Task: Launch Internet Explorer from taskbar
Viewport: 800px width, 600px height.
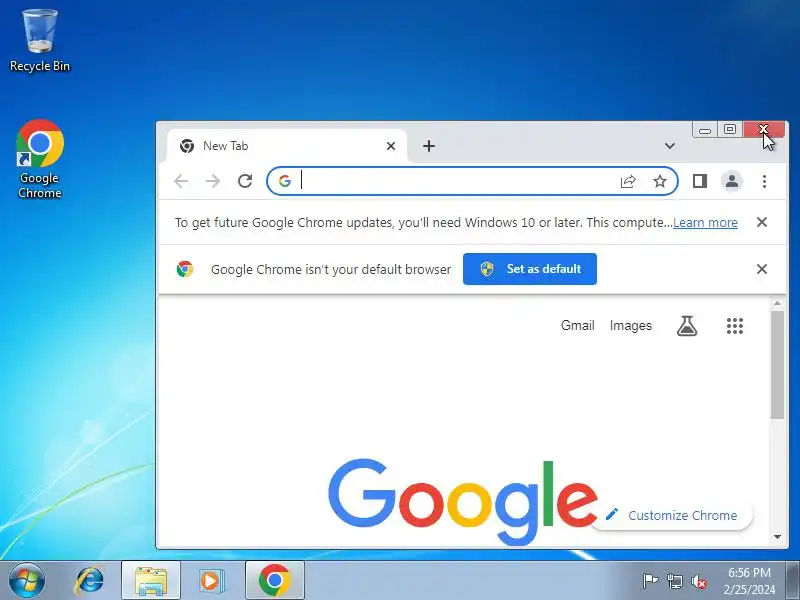Action: pos(89,581)
